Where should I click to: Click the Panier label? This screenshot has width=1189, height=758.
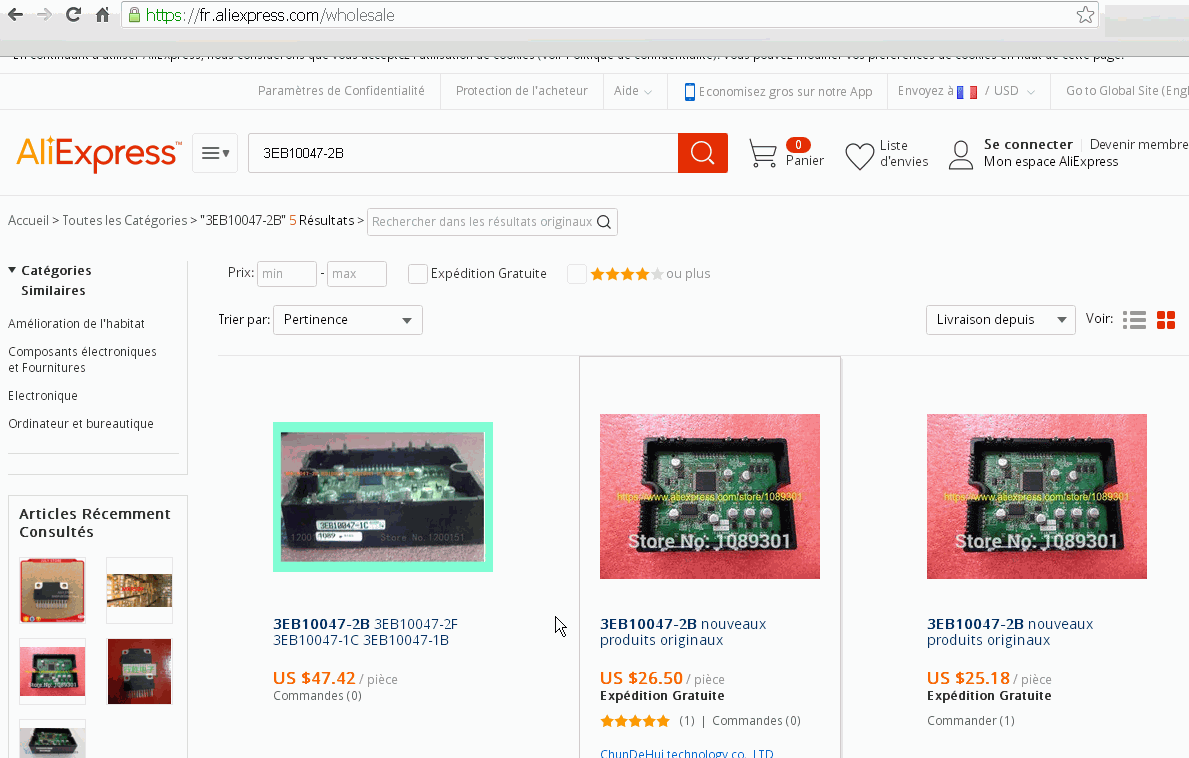(805, 161)
